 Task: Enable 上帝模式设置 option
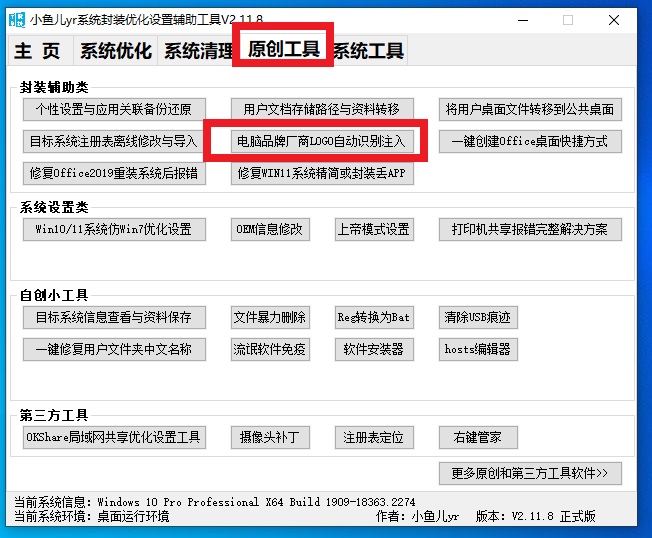(x=374, y=229)
